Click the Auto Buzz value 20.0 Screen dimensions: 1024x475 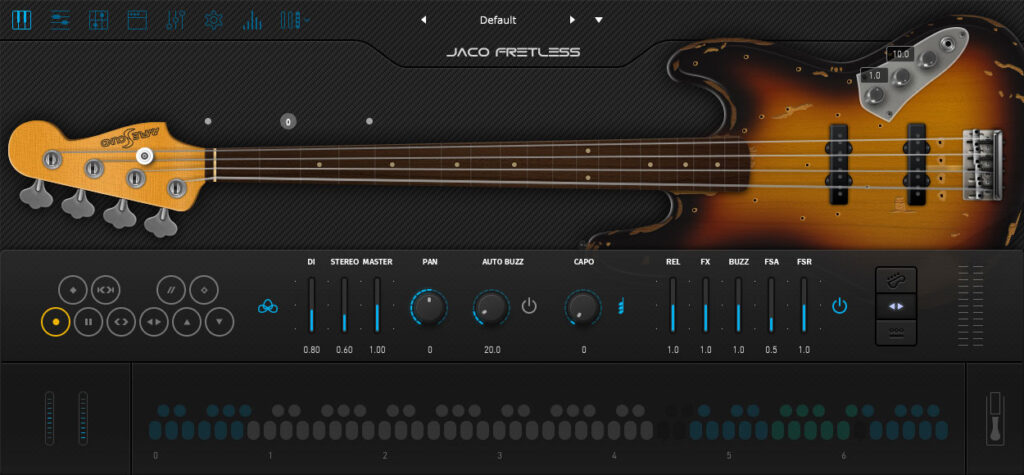[x=491, y=350]
